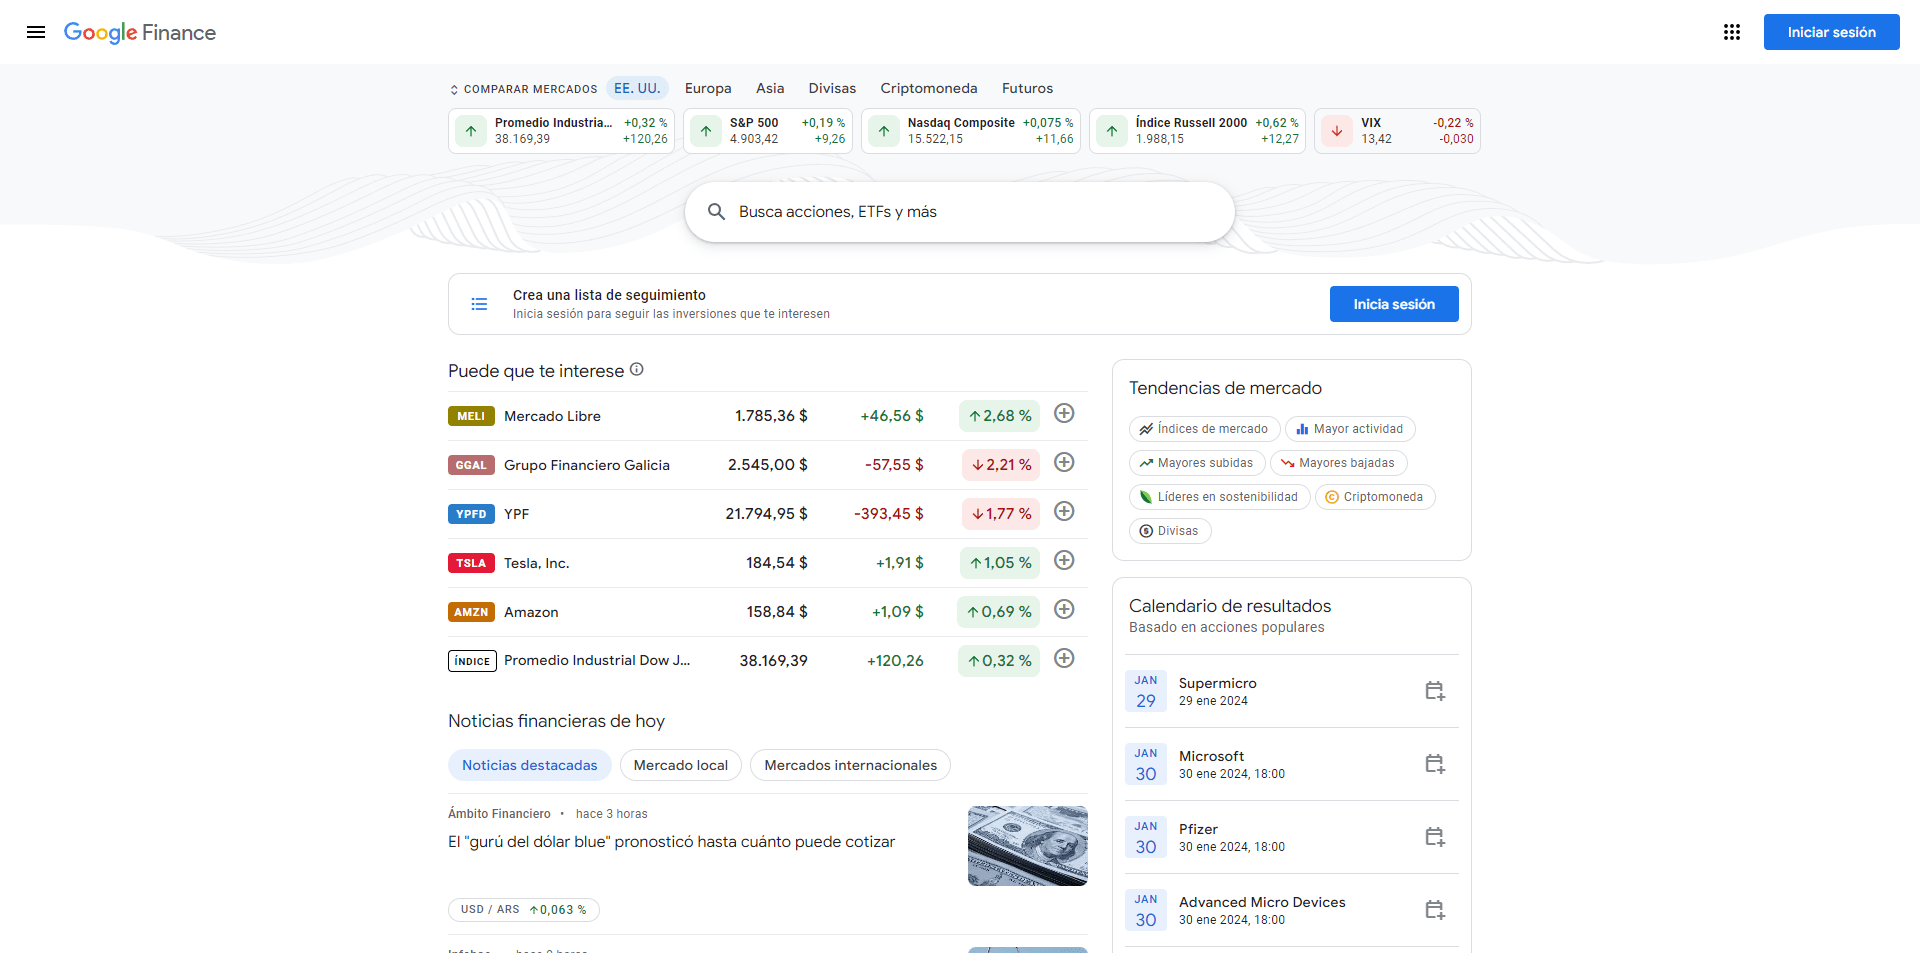The height and width of the screenshot is (953, 1920).
Task: Open the hamburger navigation menu
Action: (x=36, y=32)
